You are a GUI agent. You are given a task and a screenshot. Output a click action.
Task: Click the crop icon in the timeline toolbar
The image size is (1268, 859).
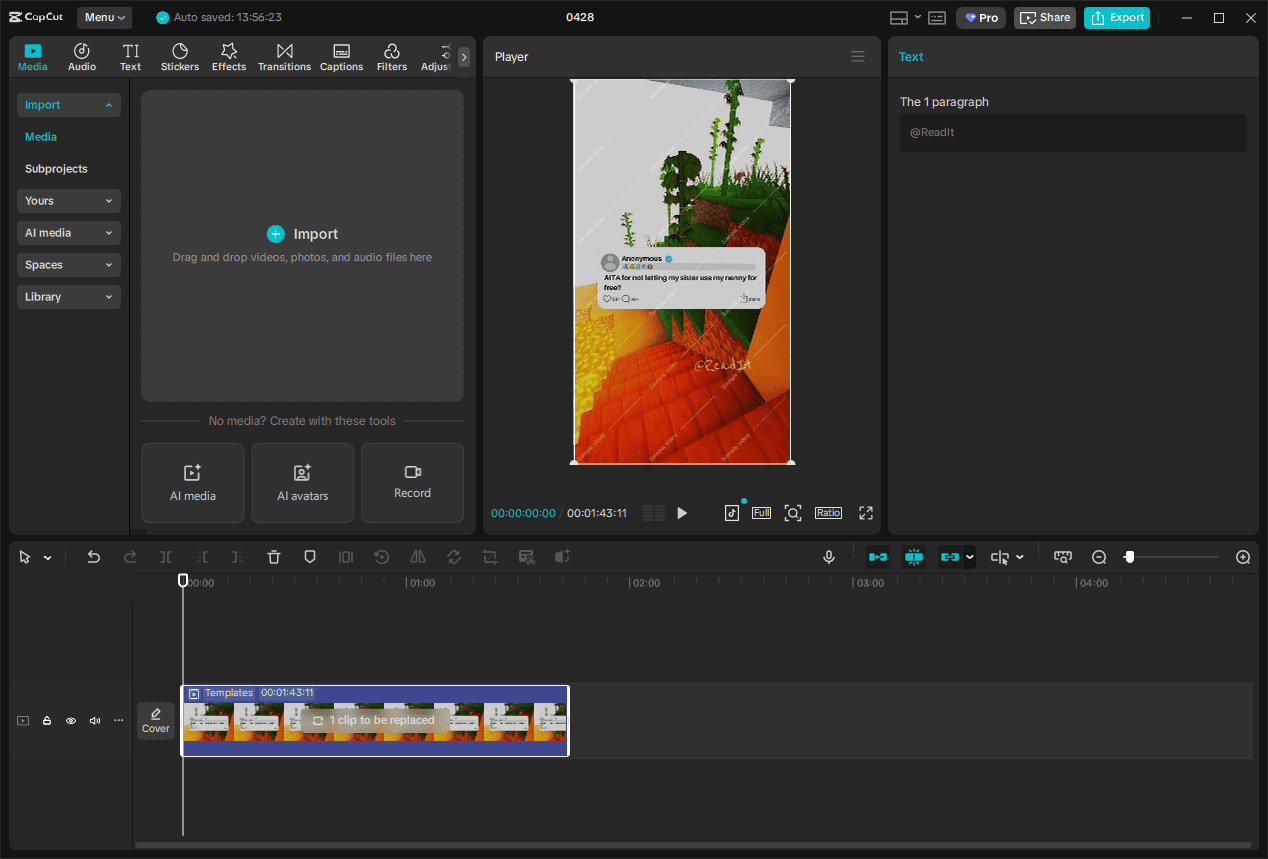click(490, 557)
